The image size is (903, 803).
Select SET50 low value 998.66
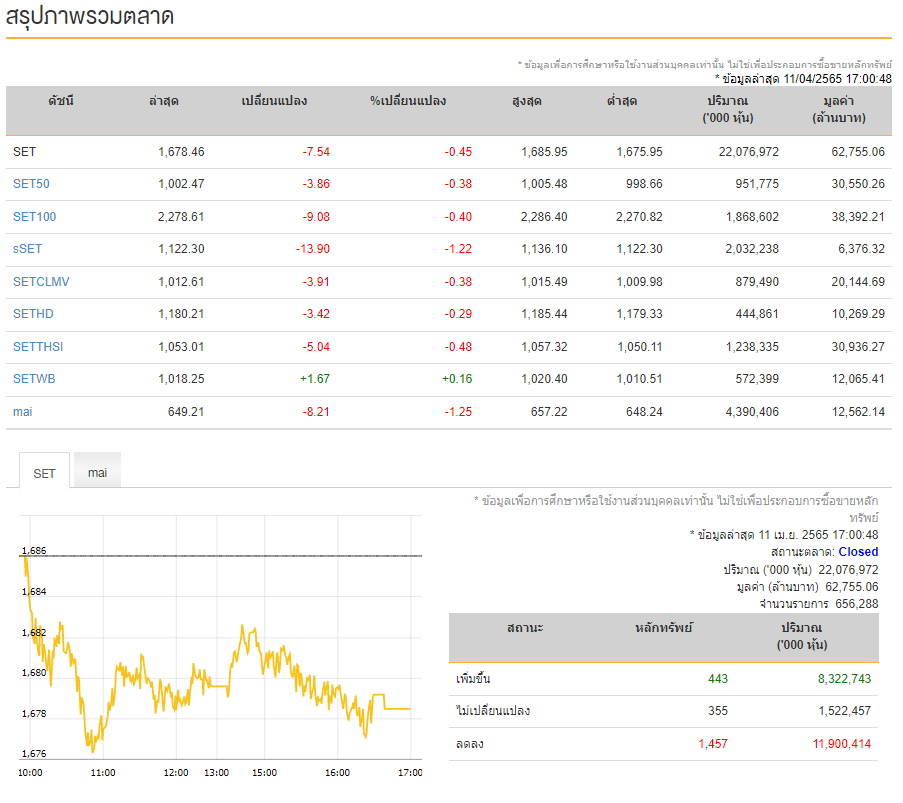(644, 184)
